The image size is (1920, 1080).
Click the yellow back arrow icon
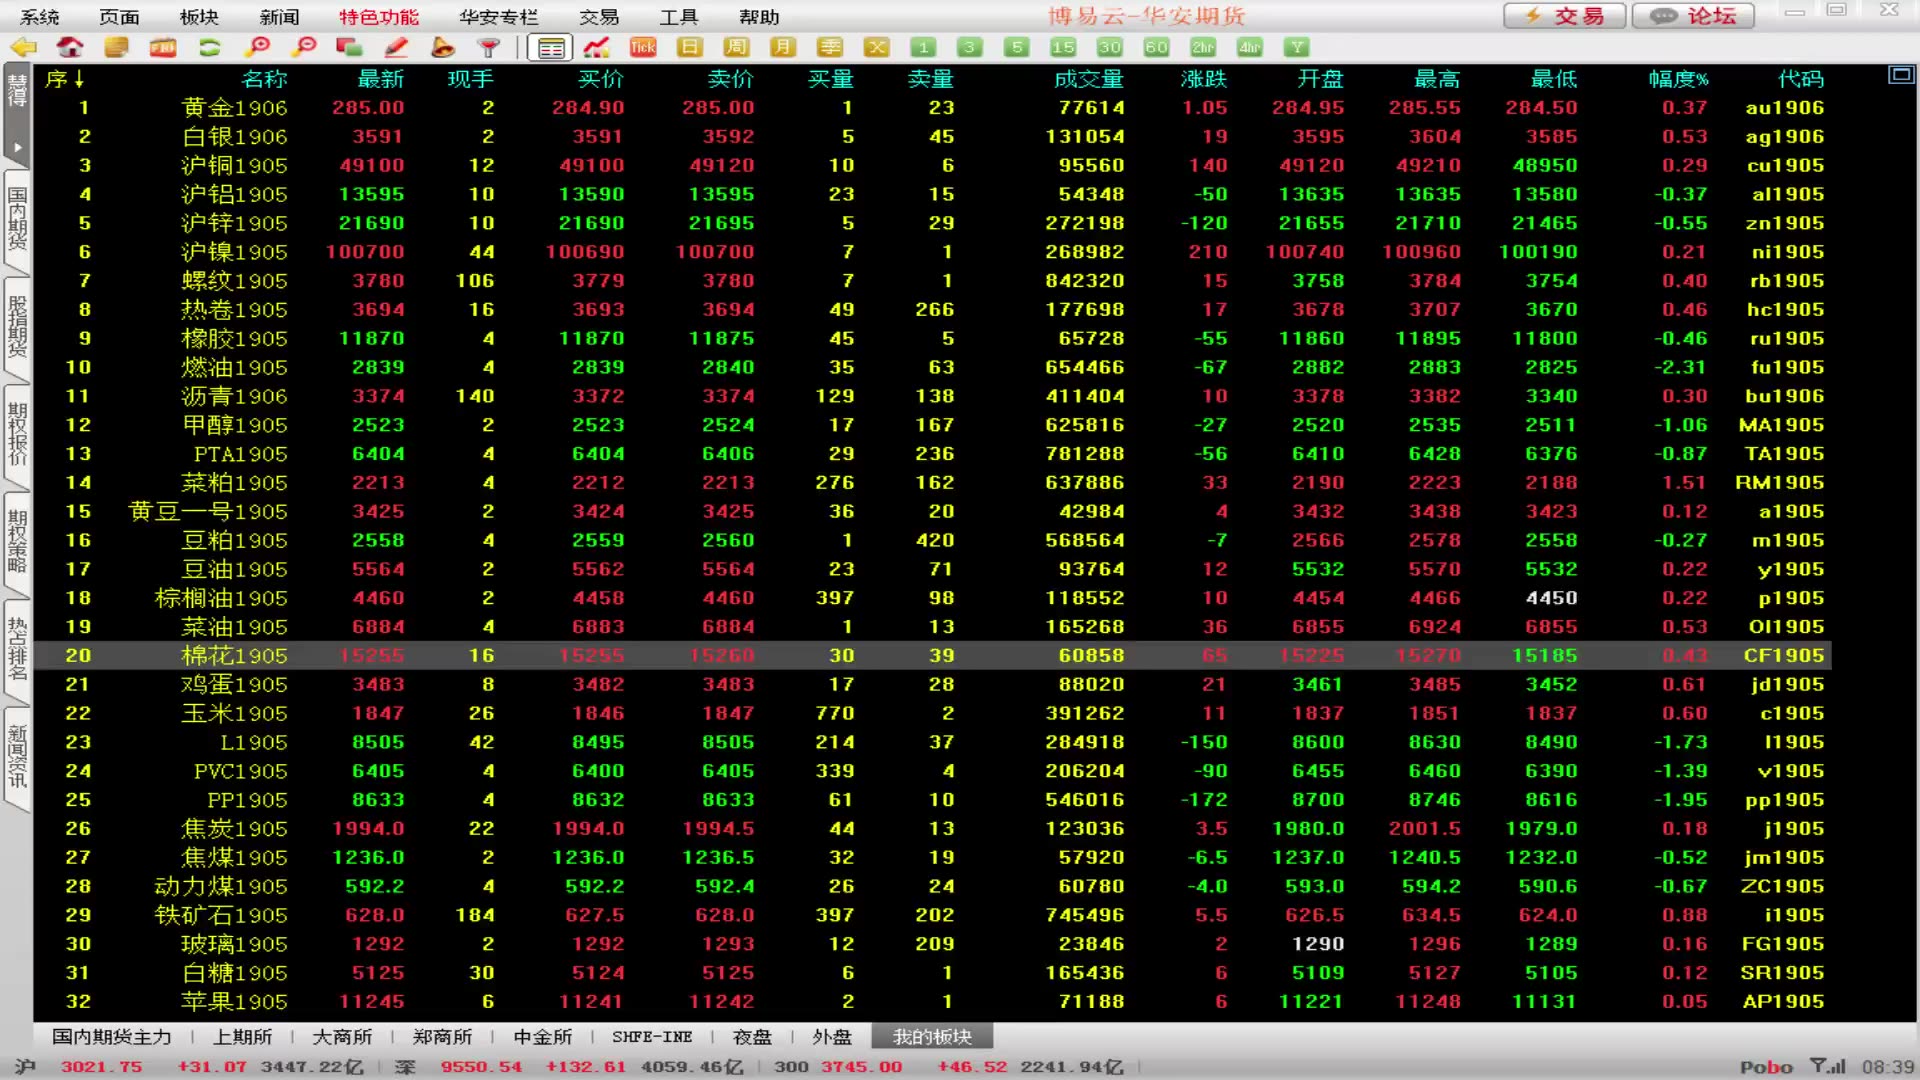(23, 47)
